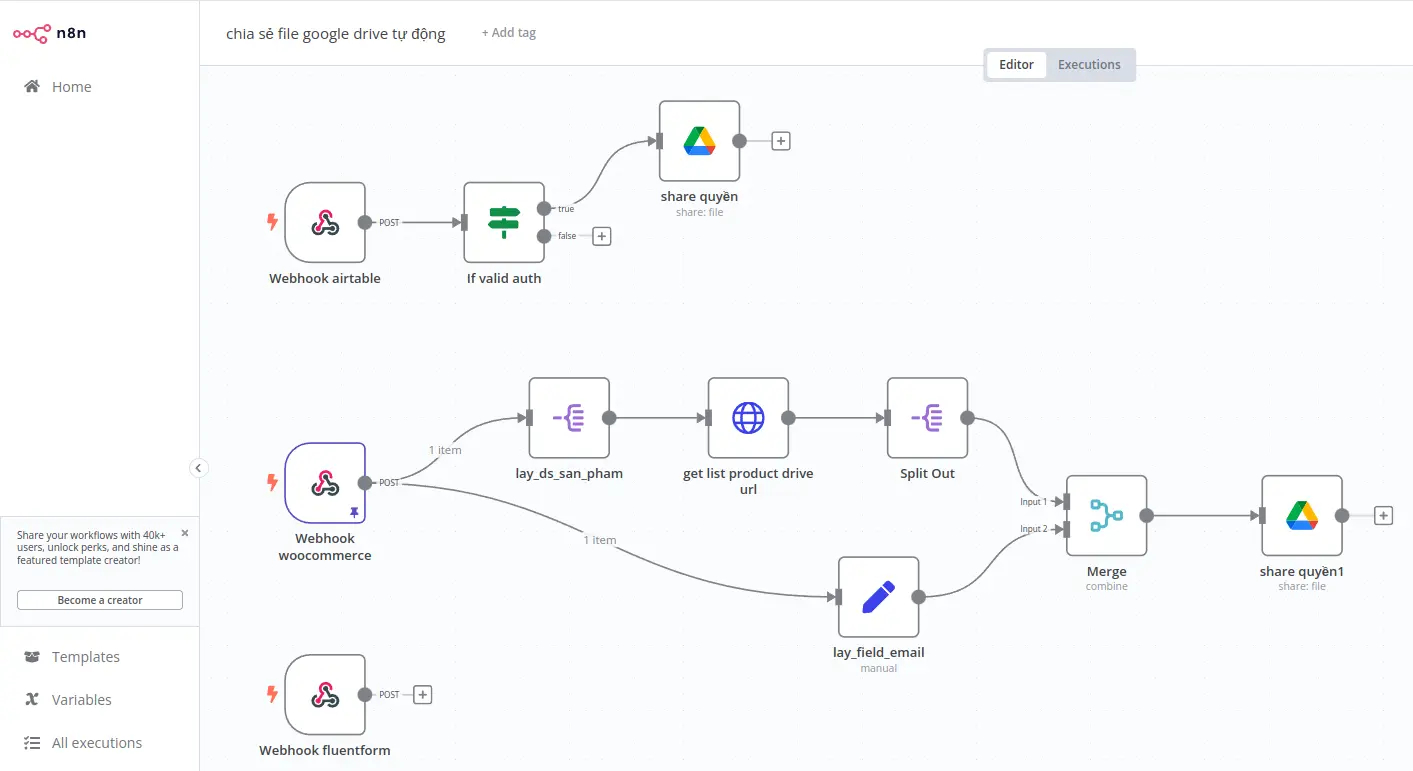1413x771 pixels.
Task: Select the Webhook woocommerce node
Action: 325,483
